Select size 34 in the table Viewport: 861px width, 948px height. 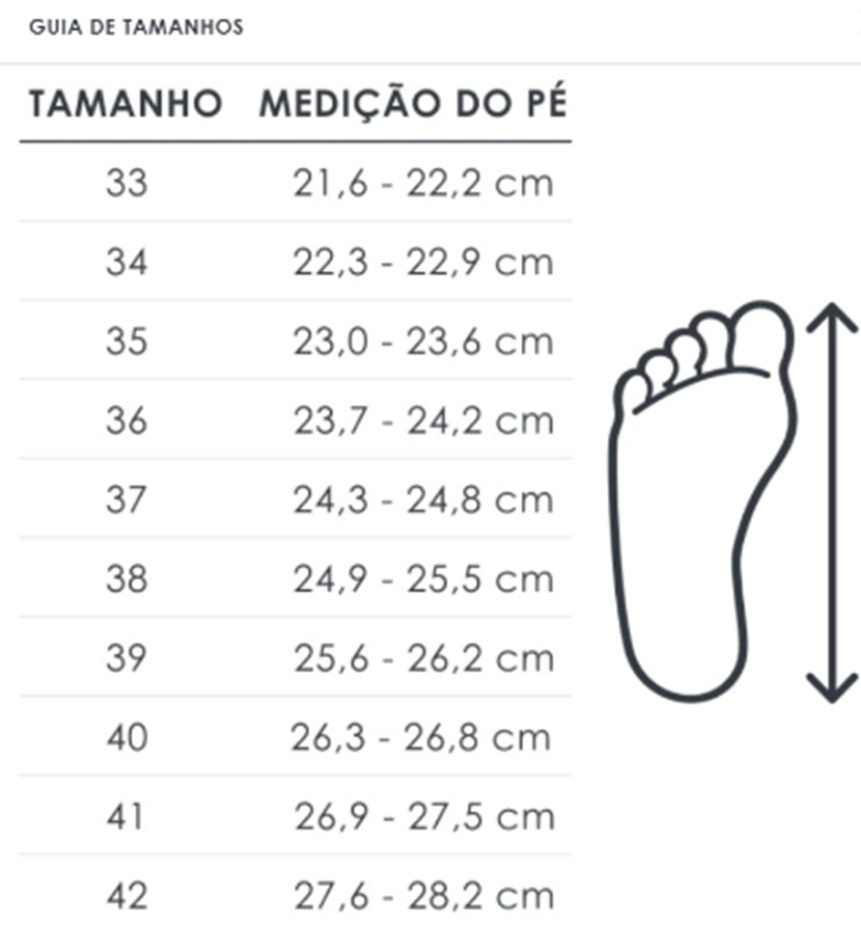pyautogui.click(x=126, y=262)
